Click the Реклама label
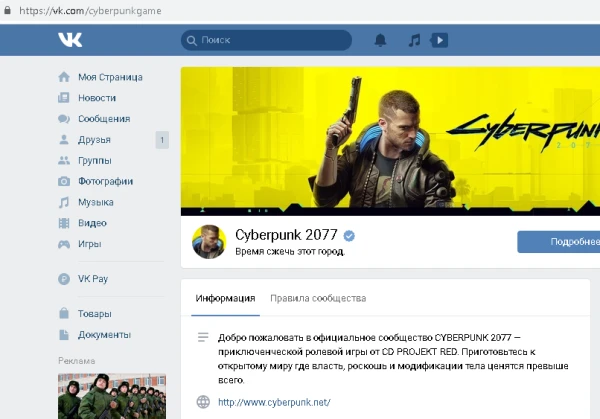 tap(77, 361)
